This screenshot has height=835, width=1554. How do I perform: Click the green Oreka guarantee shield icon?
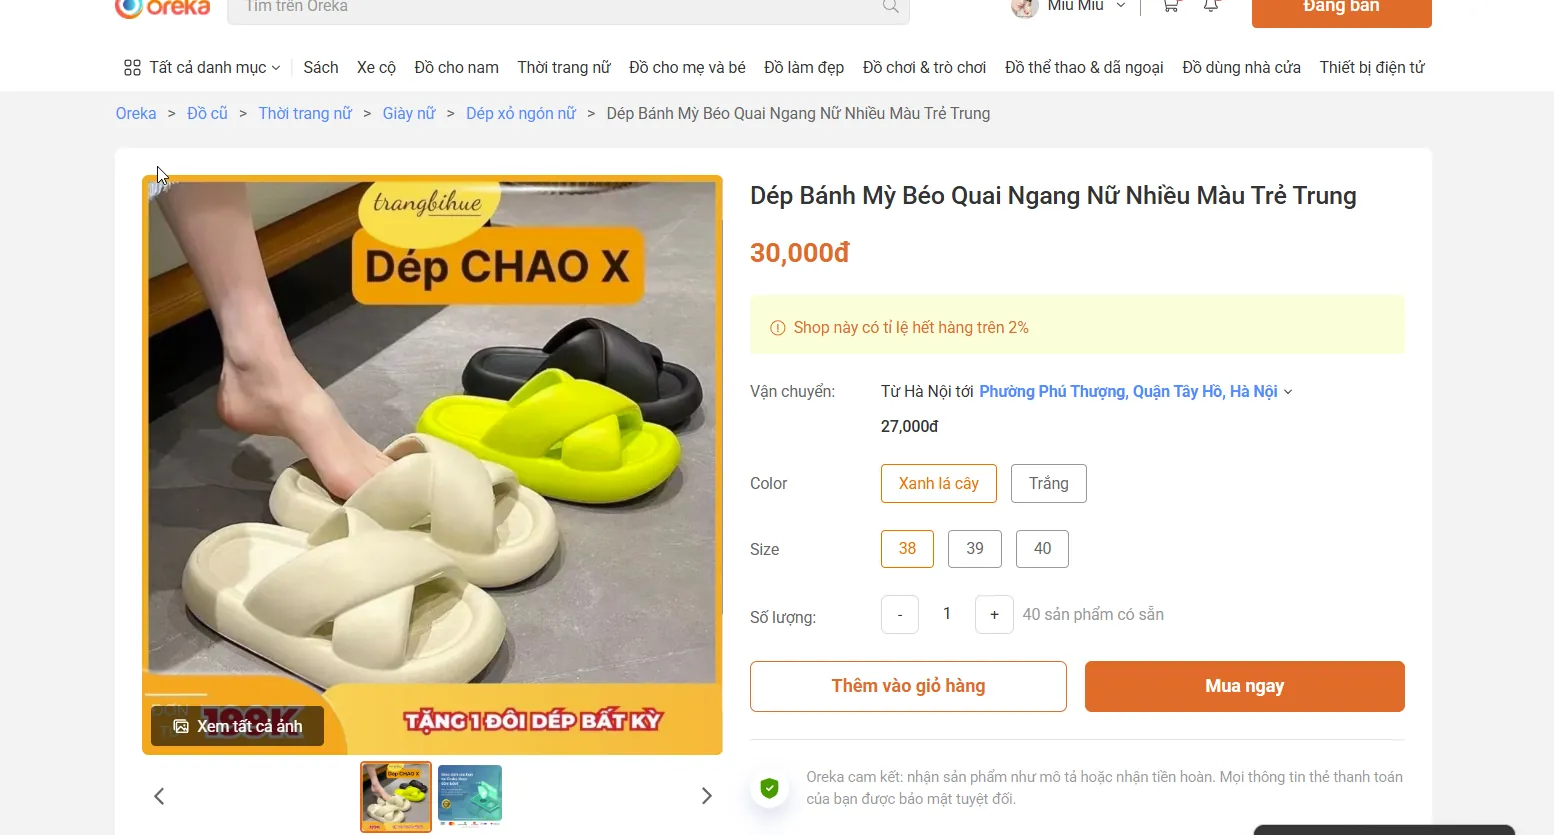coord(769,788)
